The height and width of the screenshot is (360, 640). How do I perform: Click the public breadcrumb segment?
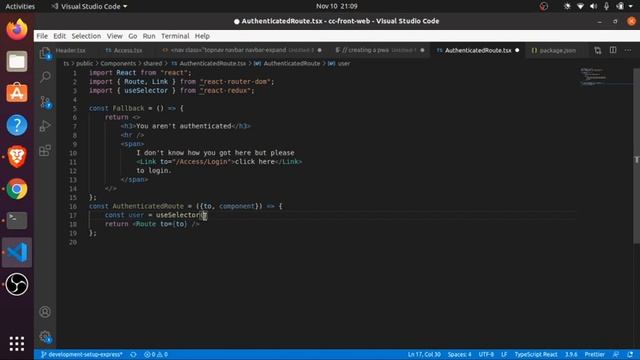[84, 63]
